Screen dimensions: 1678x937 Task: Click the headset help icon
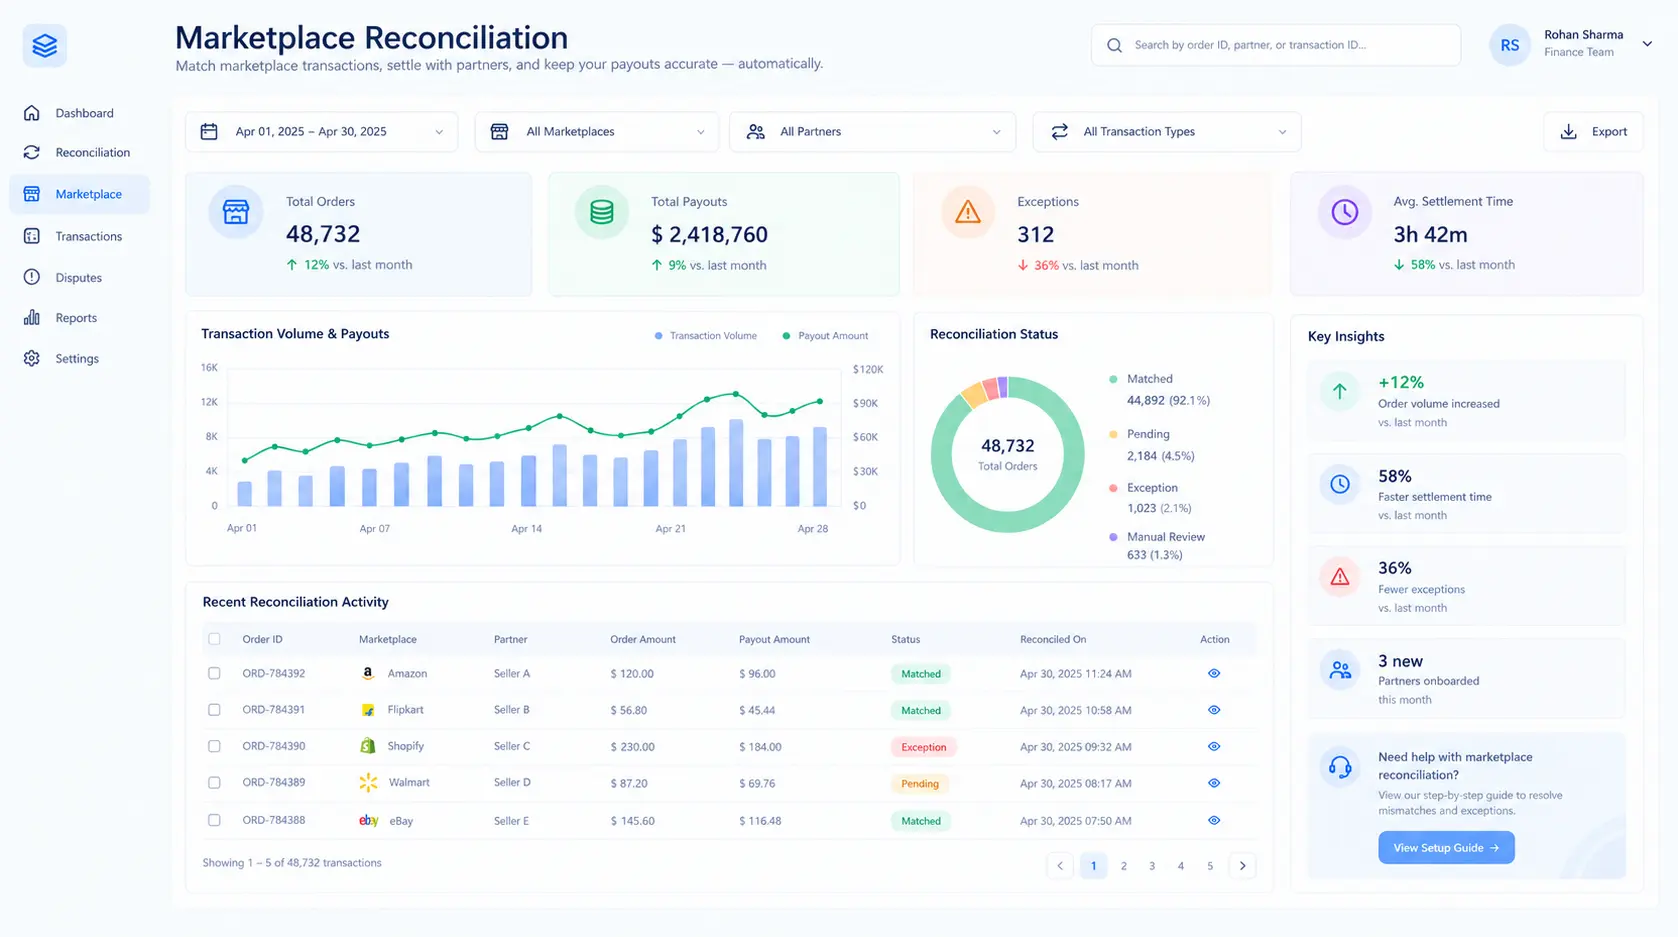coord(1340,767)
